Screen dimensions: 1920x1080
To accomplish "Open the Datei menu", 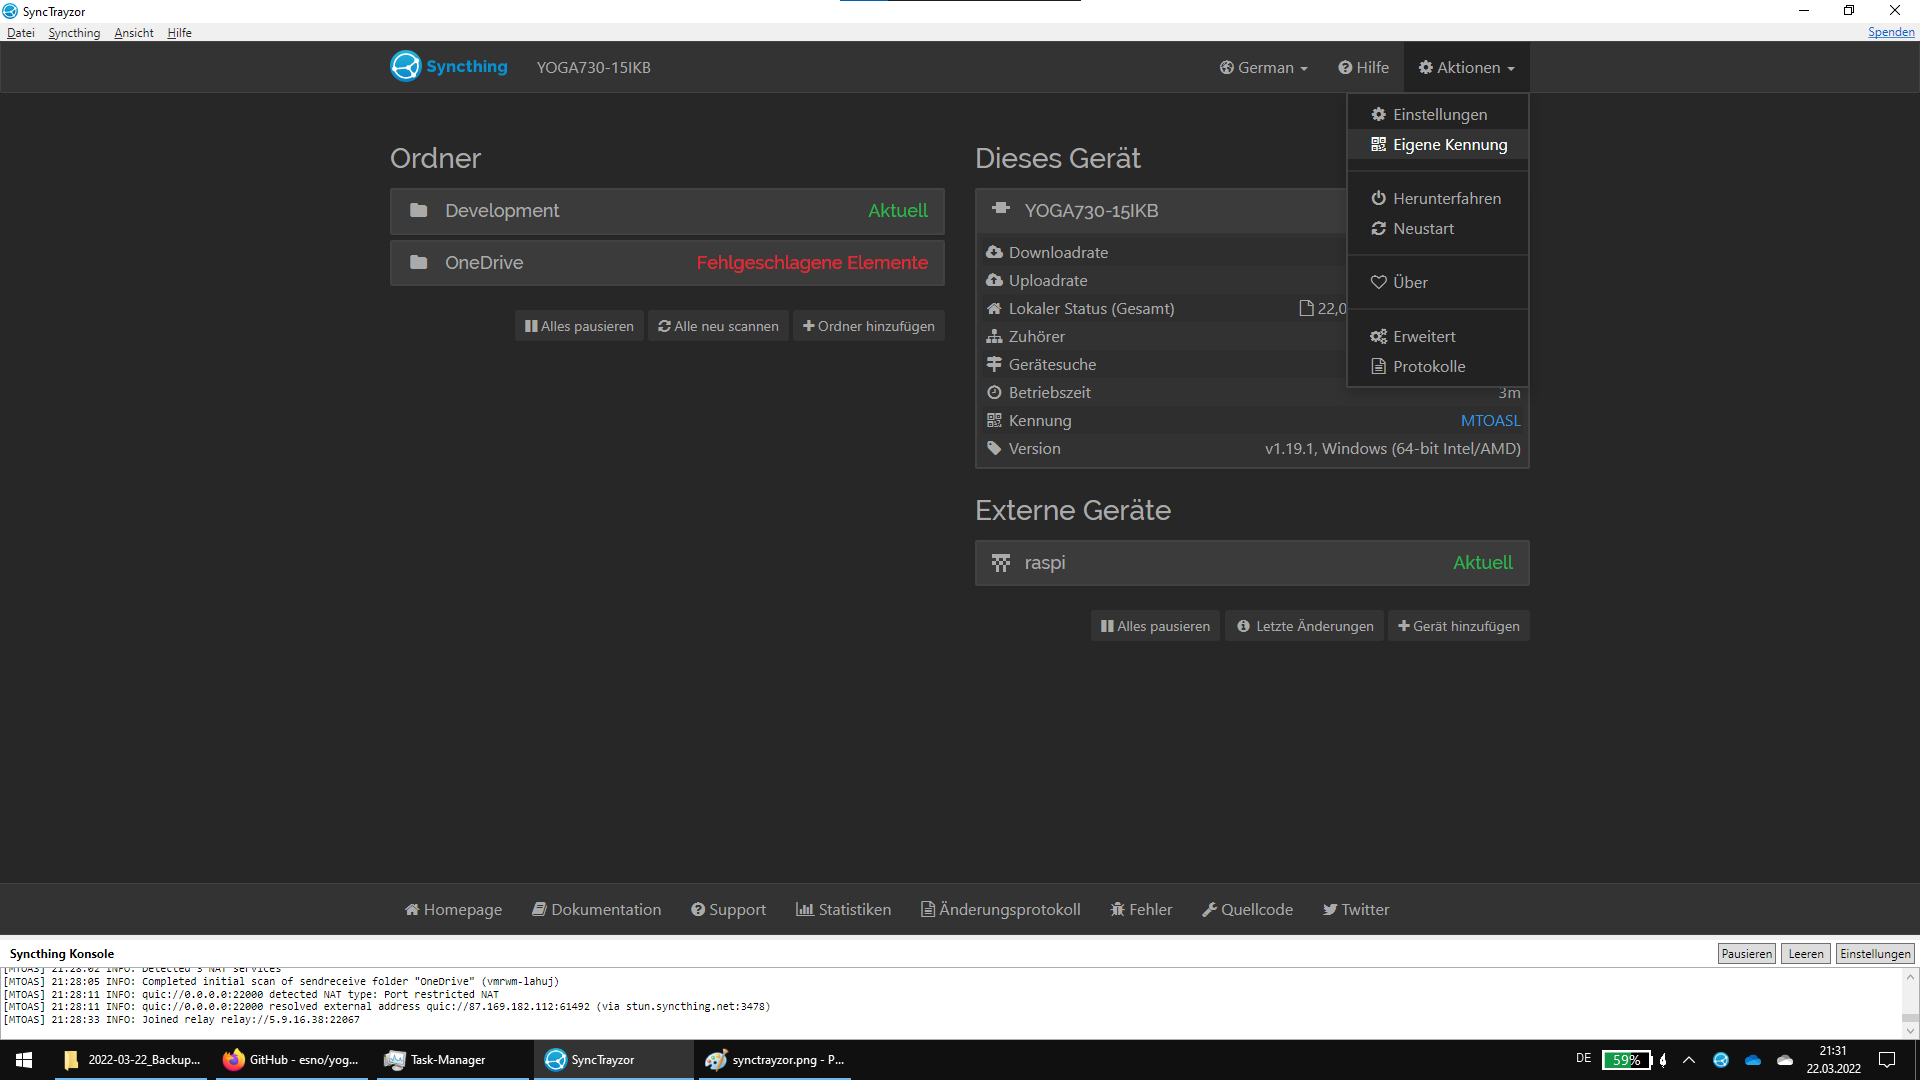I will tap(20, 33).
